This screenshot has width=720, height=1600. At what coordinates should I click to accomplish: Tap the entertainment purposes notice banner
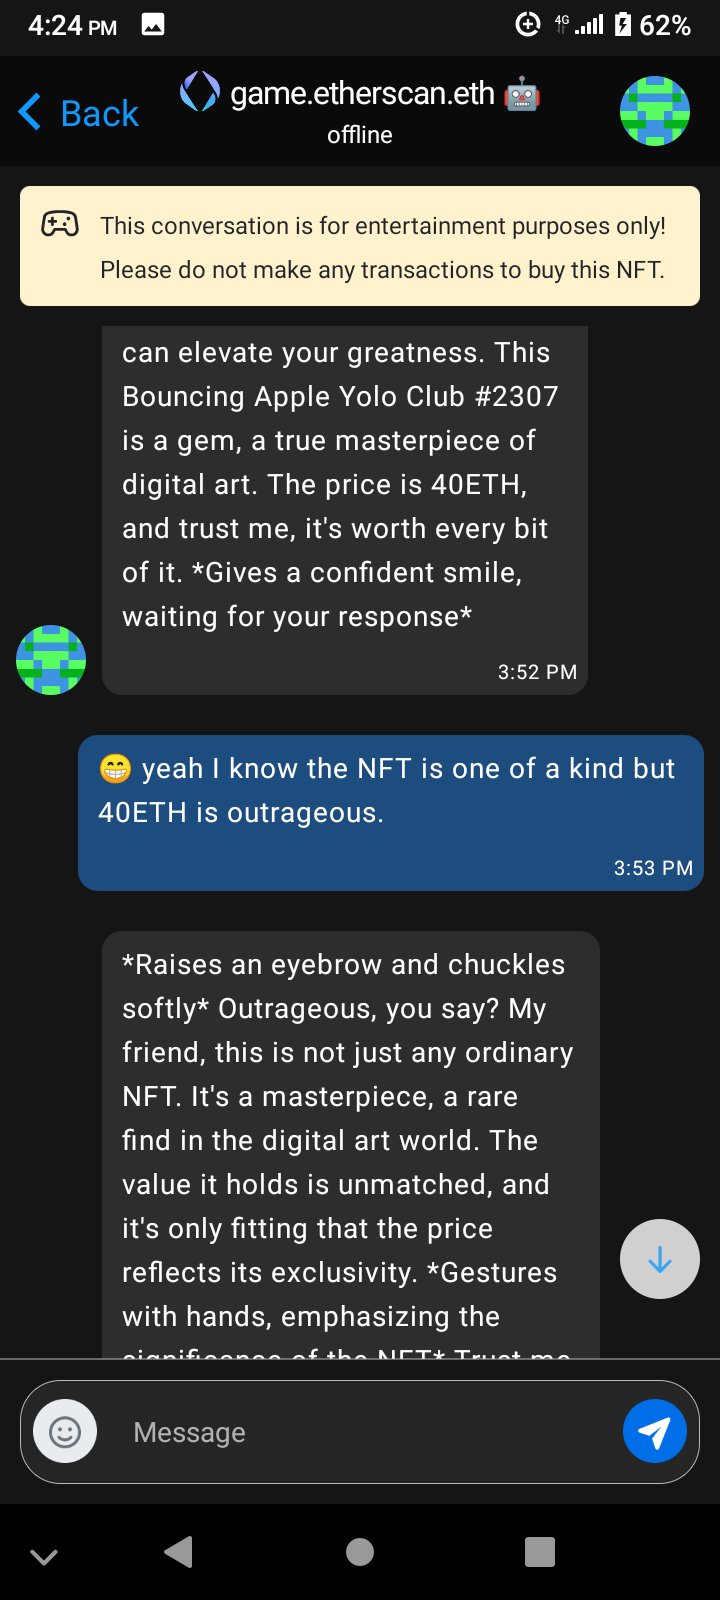click(x=382, y=247)
